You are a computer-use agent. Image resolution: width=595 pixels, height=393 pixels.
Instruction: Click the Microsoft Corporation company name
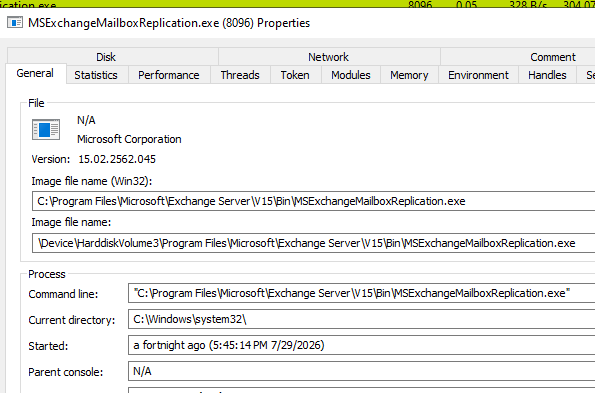click(129, 139)
